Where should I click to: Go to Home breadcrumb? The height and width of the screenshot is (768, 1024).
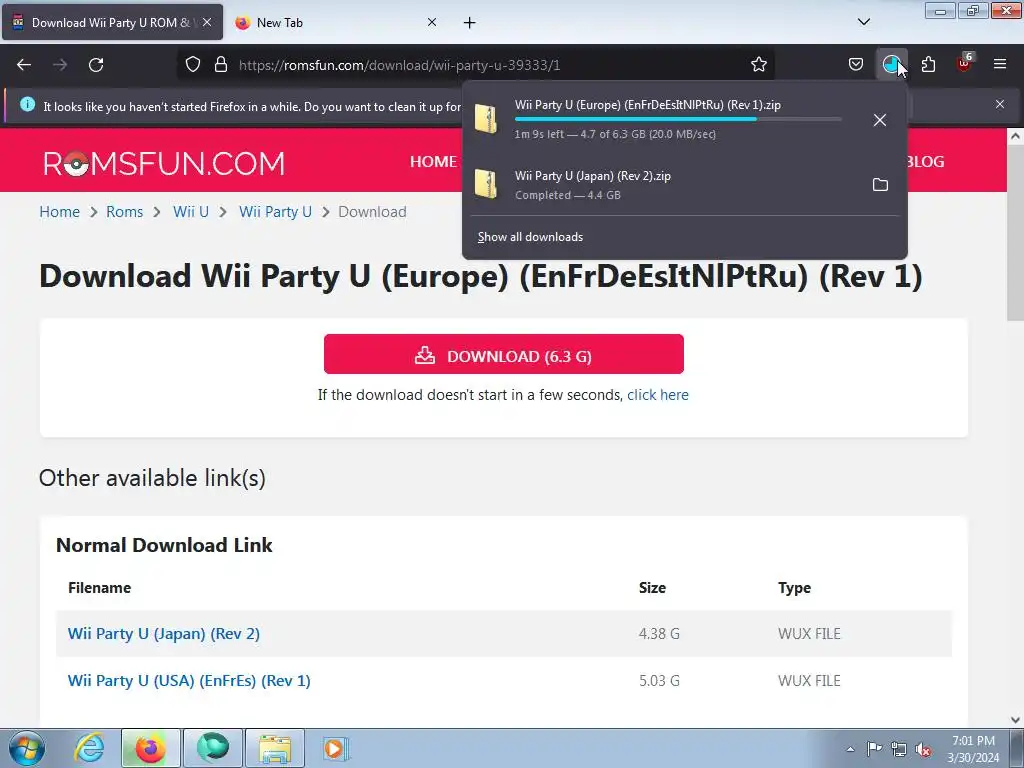point(59,212)
